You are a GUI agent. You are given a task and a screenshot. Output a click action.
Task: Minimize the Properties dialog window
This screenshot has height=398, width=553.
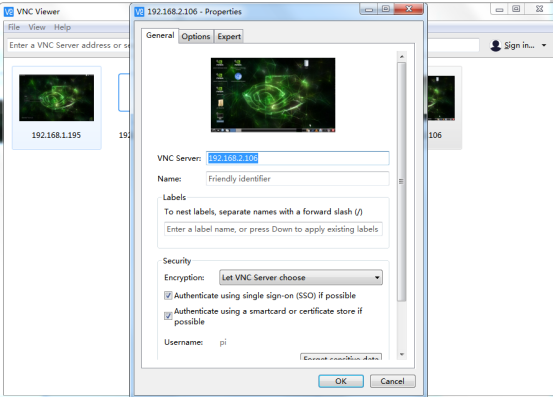coord(369,9)
